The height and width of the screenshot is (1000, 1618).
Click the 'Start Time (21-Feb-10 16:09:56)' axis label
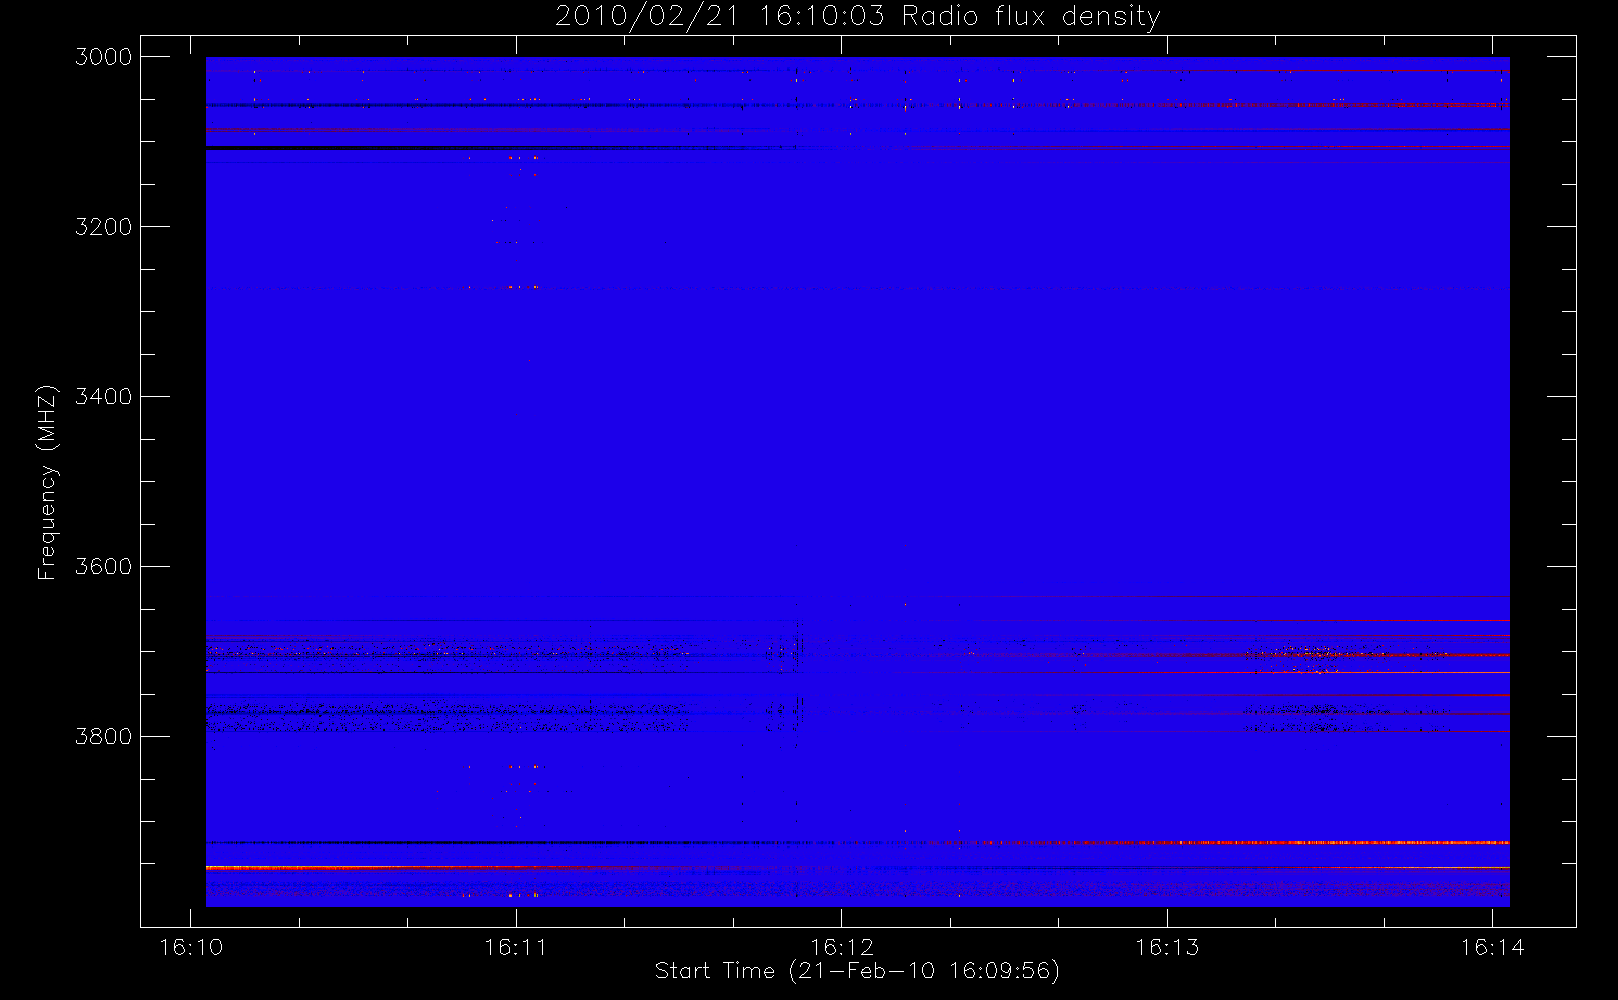tap(857, 971)
